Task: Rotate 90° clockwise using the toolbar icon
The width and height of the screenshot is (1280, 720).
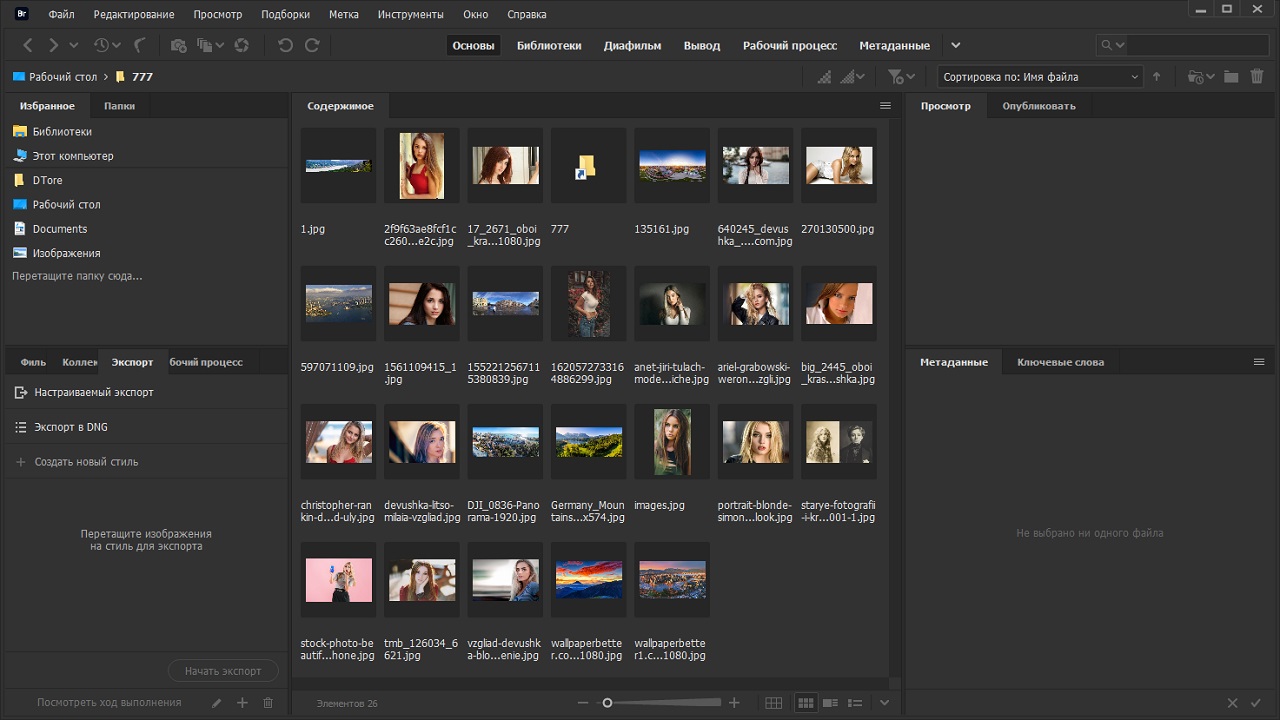Action: 312,45
